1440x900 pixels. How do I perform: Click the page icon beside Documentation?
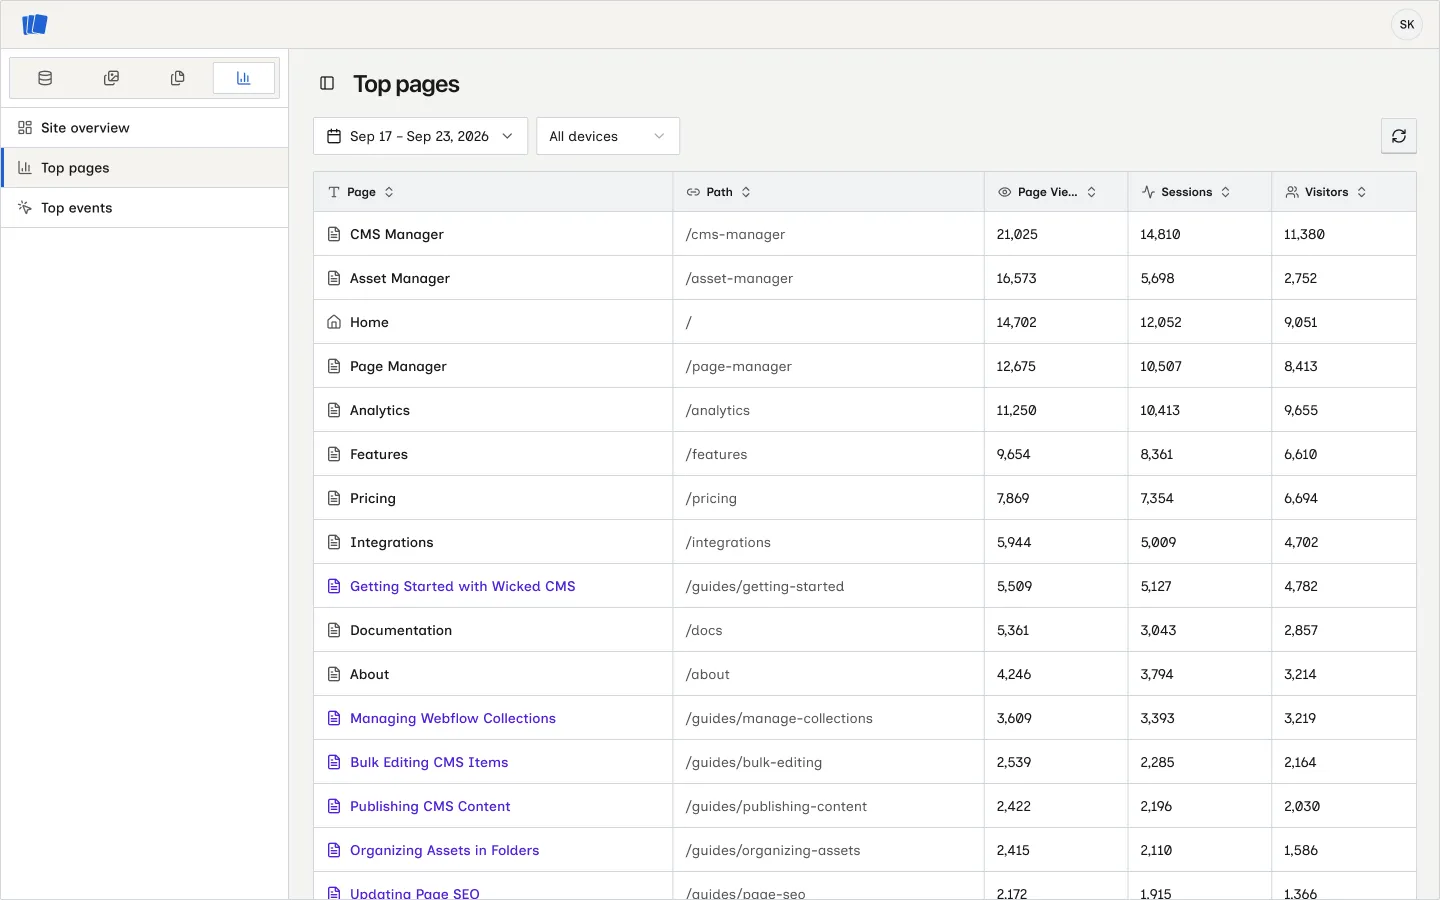[334, 630]
